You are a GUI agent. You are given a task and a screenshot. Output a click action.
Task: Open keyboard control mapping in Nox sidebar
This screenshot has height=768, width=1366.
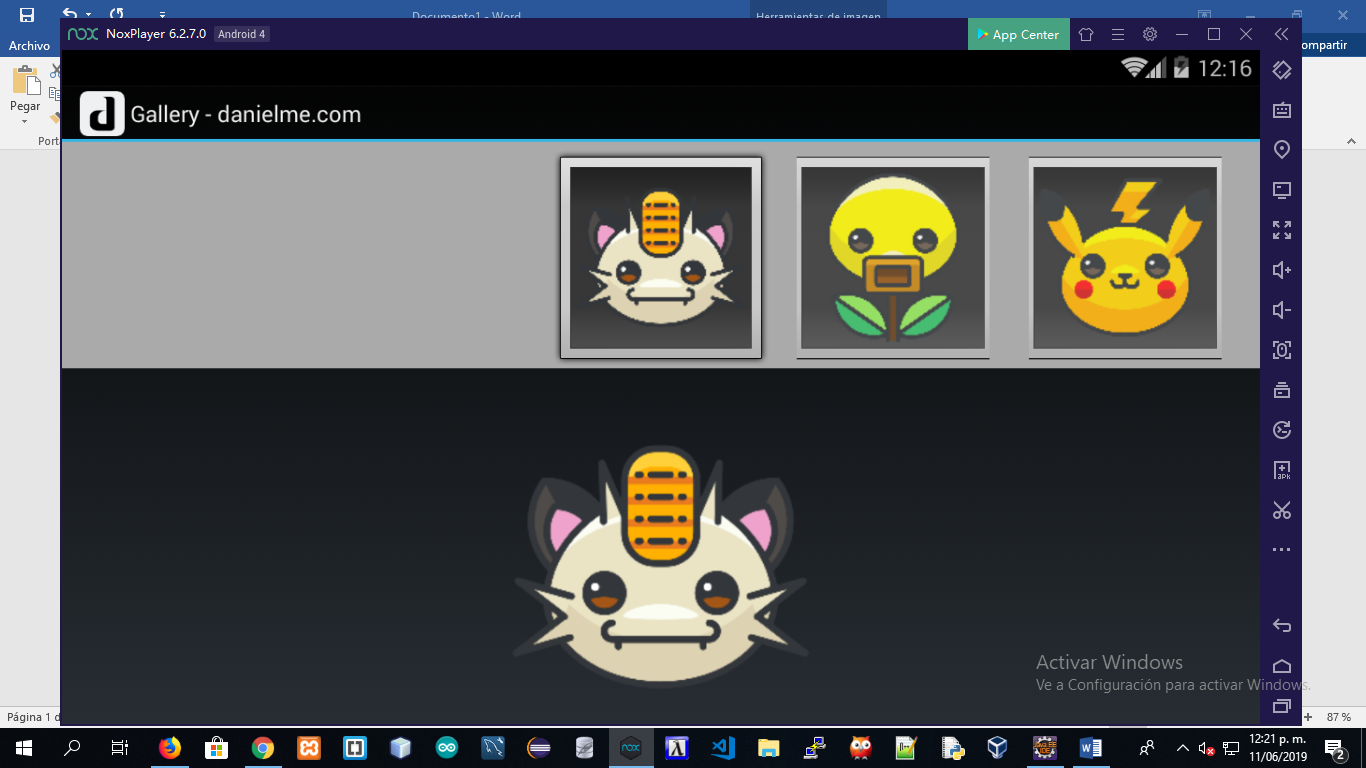pyautogui.click(x=1282, y=110)
